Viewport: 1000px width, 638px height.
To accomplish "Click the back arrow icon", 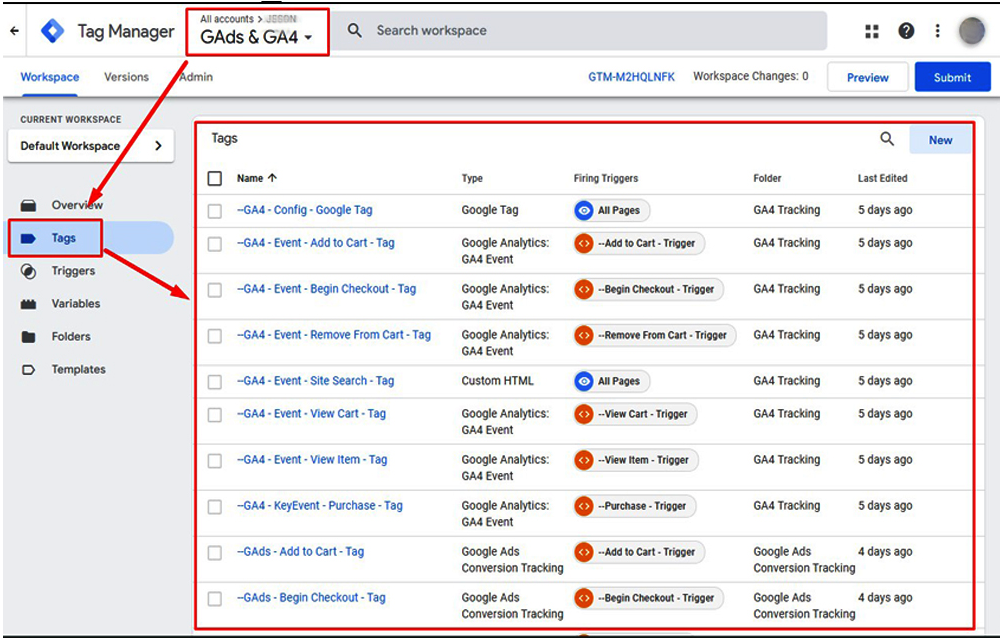I will point(14,31).
